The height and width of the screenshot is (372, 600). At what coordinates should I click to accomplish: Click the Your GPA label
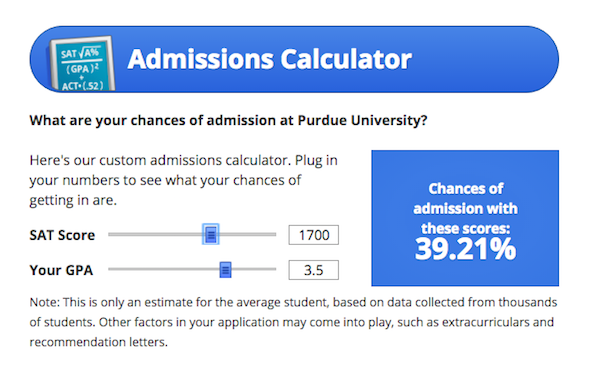(x=61, y=270)
